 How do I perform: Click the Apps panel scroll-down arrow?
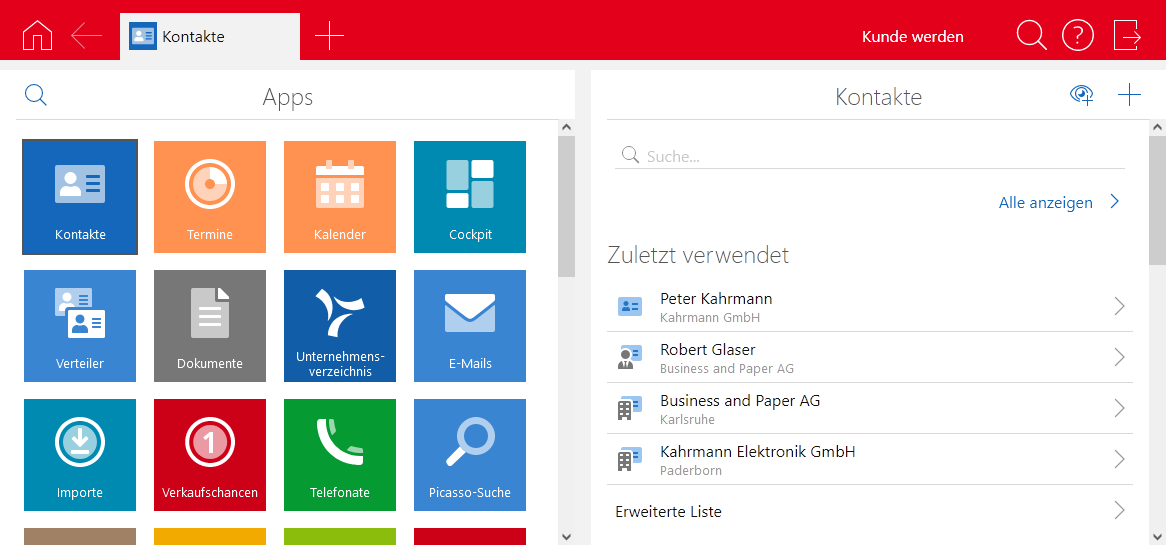pyautogui.click(x=566, y=537)
